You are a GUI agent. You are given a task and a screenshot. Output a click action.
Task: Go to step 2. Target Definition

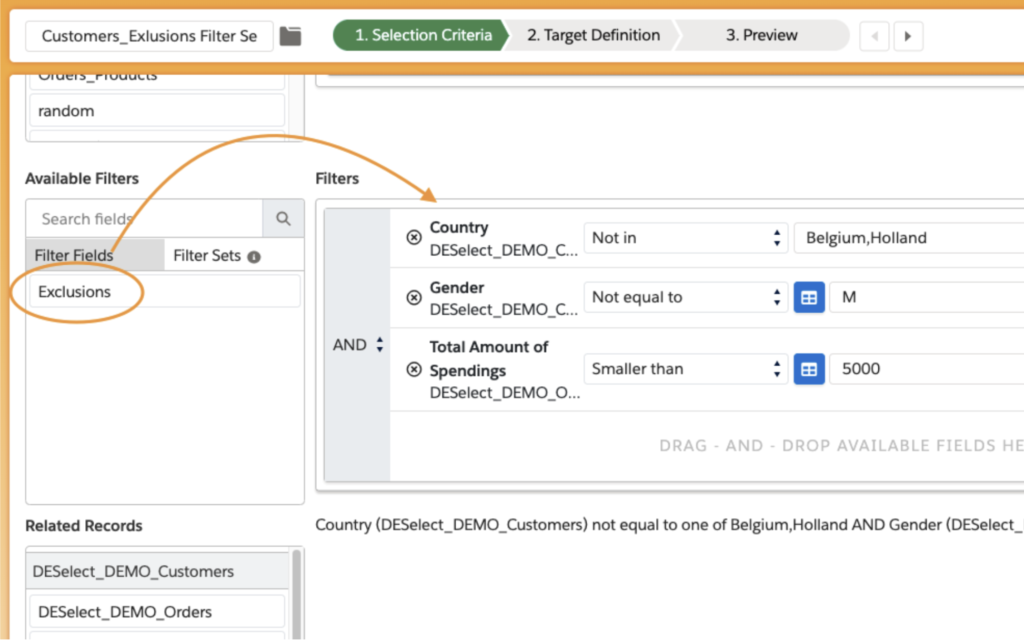pyautogui.click(x=593, y=36)
